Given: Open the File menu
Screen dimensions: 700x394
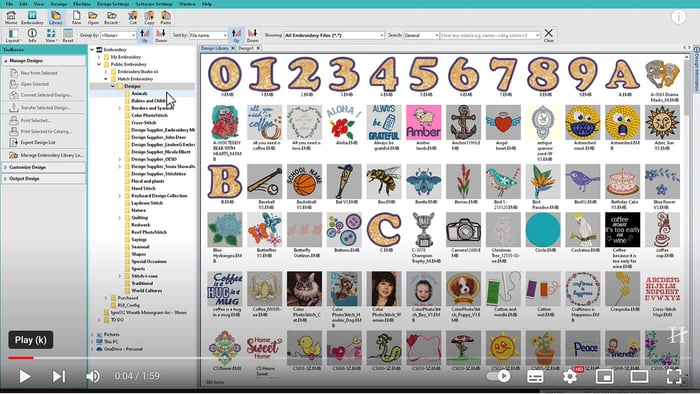Looking at the screenshot, I should (9, 4).
